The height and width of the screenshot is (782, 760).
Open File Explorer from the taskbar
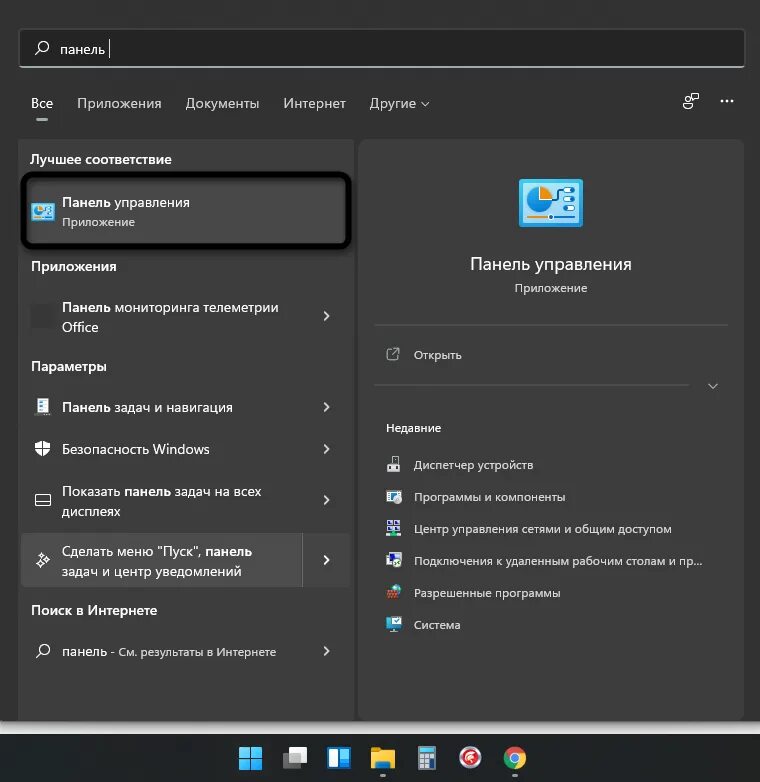pos(382,758)
